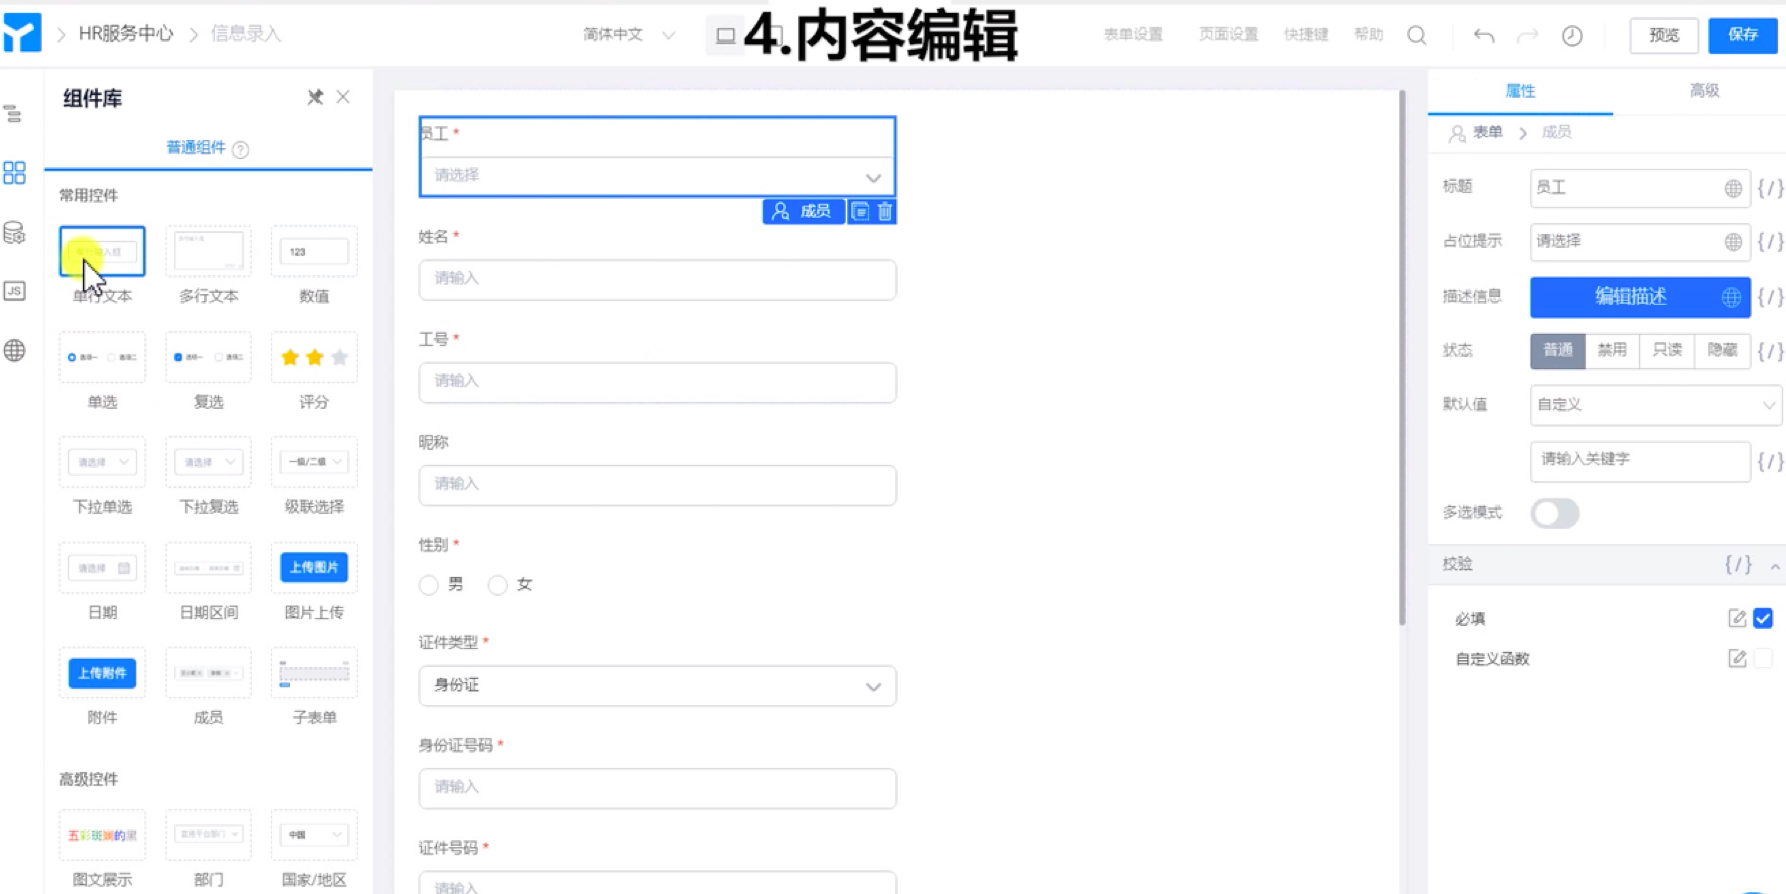1786x894 pixels.
Task: Select the 级联选择 component icon
Action: 314,462
